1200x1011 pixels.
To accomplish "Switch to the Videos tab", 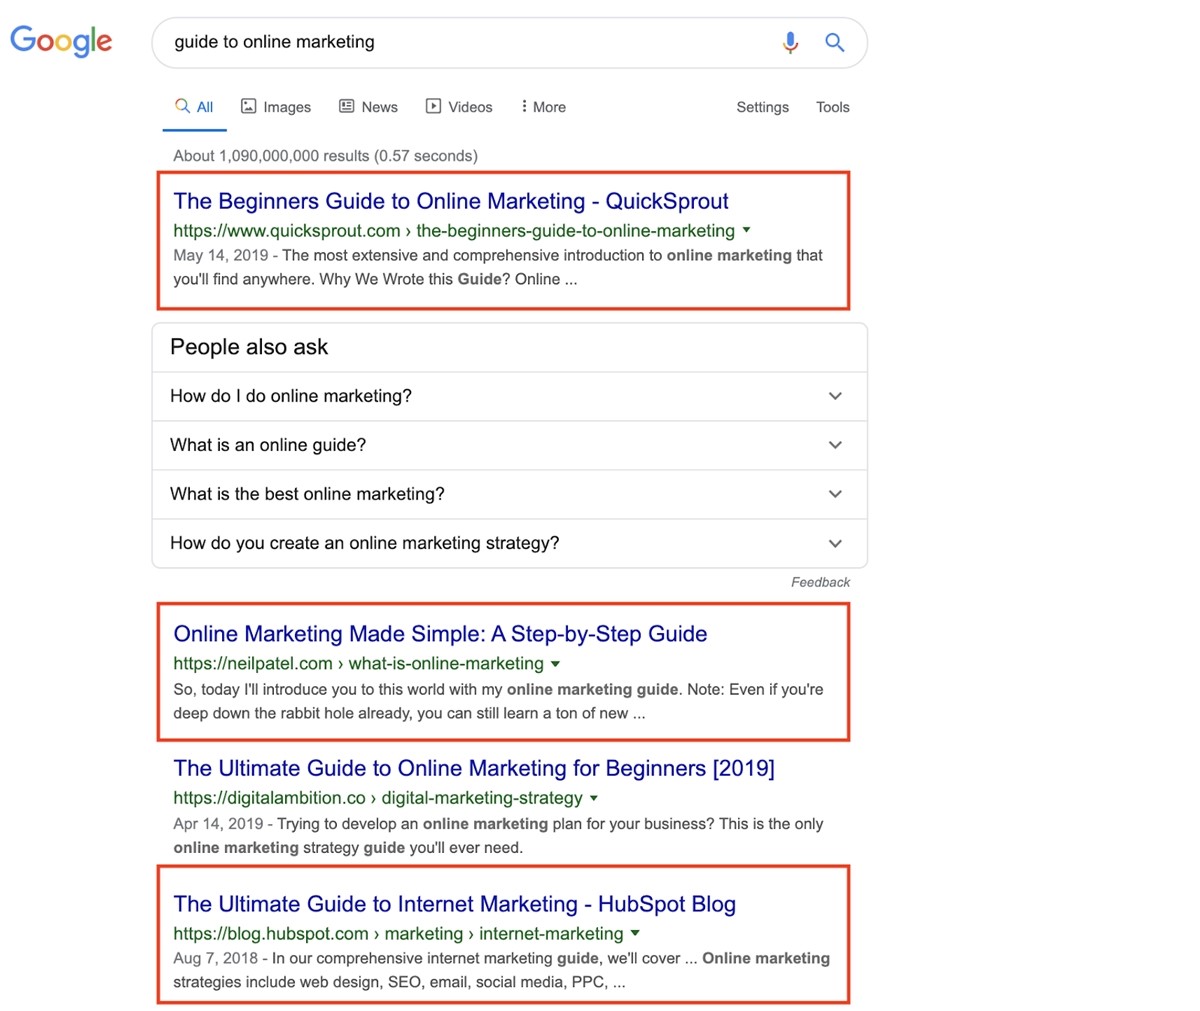I will click(459, 107).
